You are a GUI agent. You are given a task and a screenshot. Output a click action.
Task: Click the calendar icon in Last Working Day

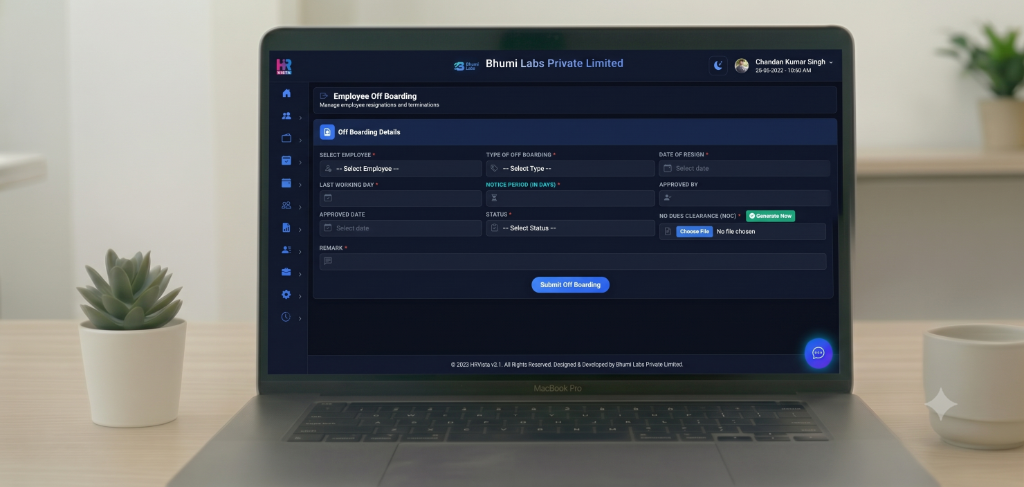tap(328, 198)
